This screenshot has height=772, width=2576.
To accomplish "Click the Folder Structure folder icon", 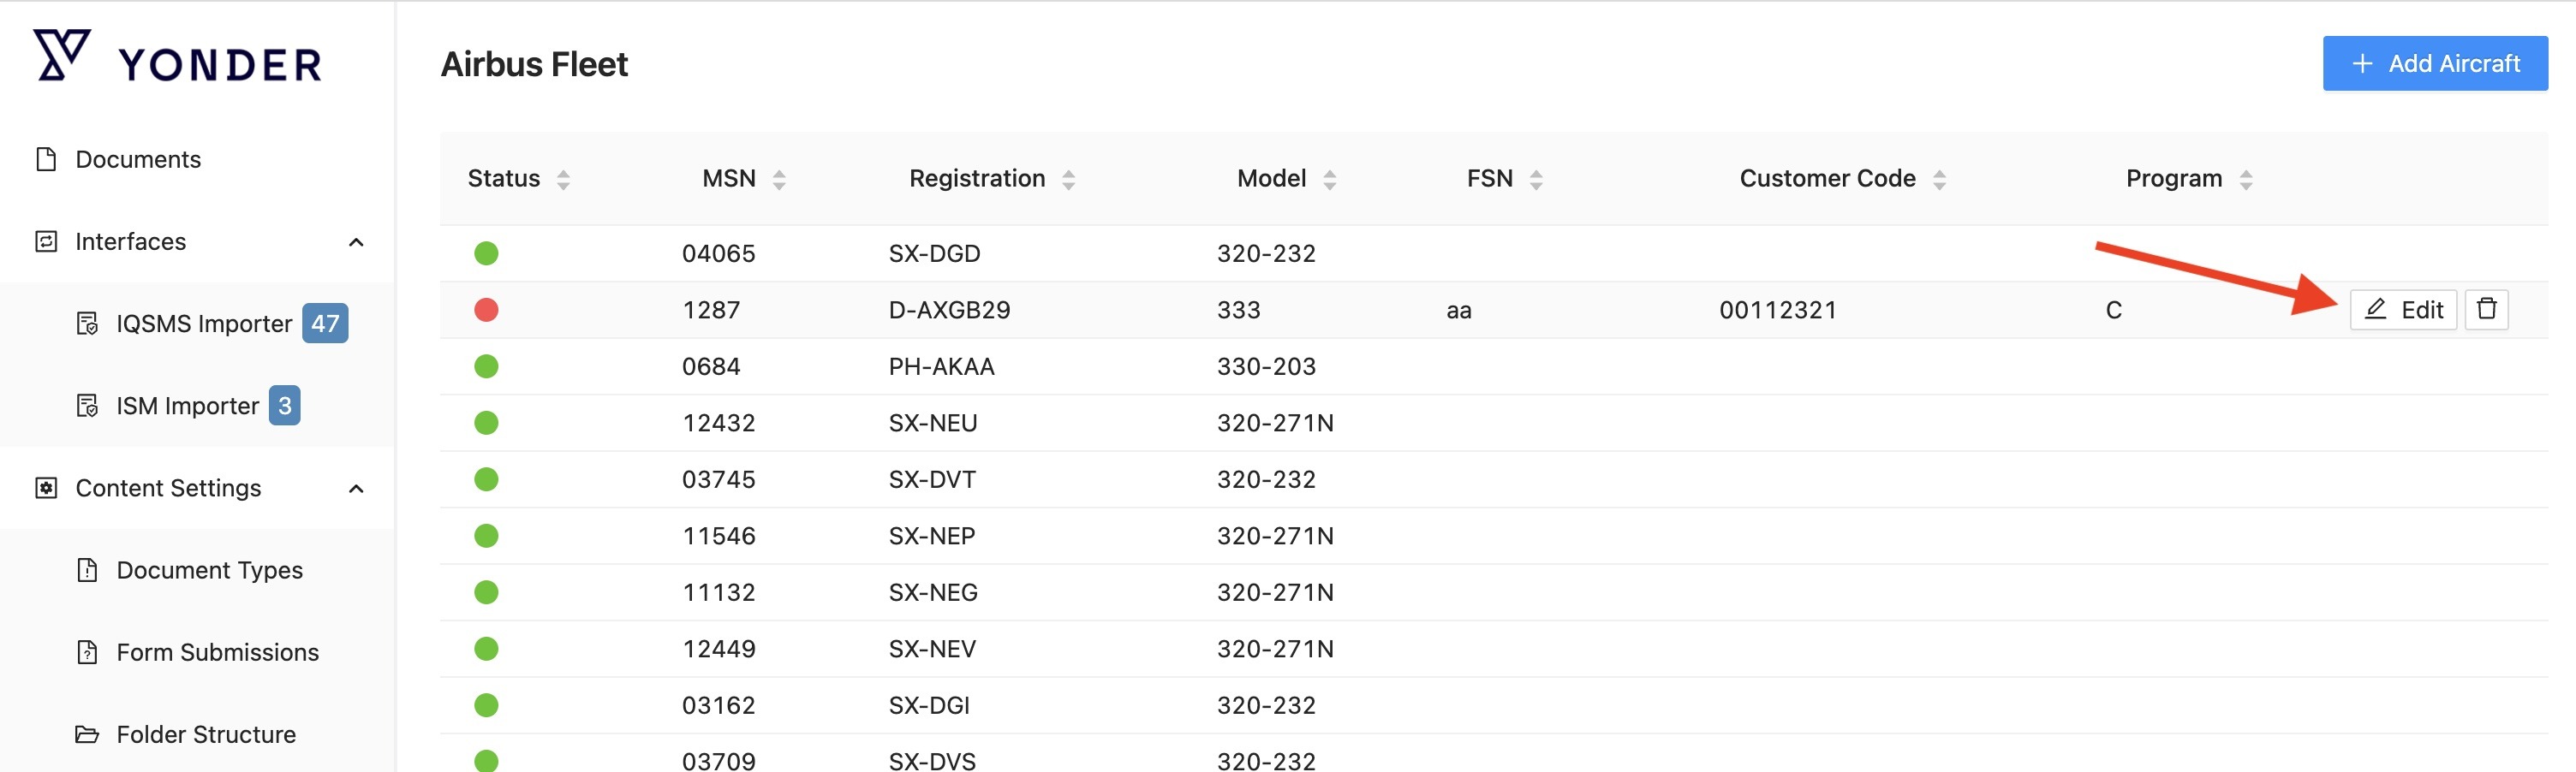I will click(87, 735).
